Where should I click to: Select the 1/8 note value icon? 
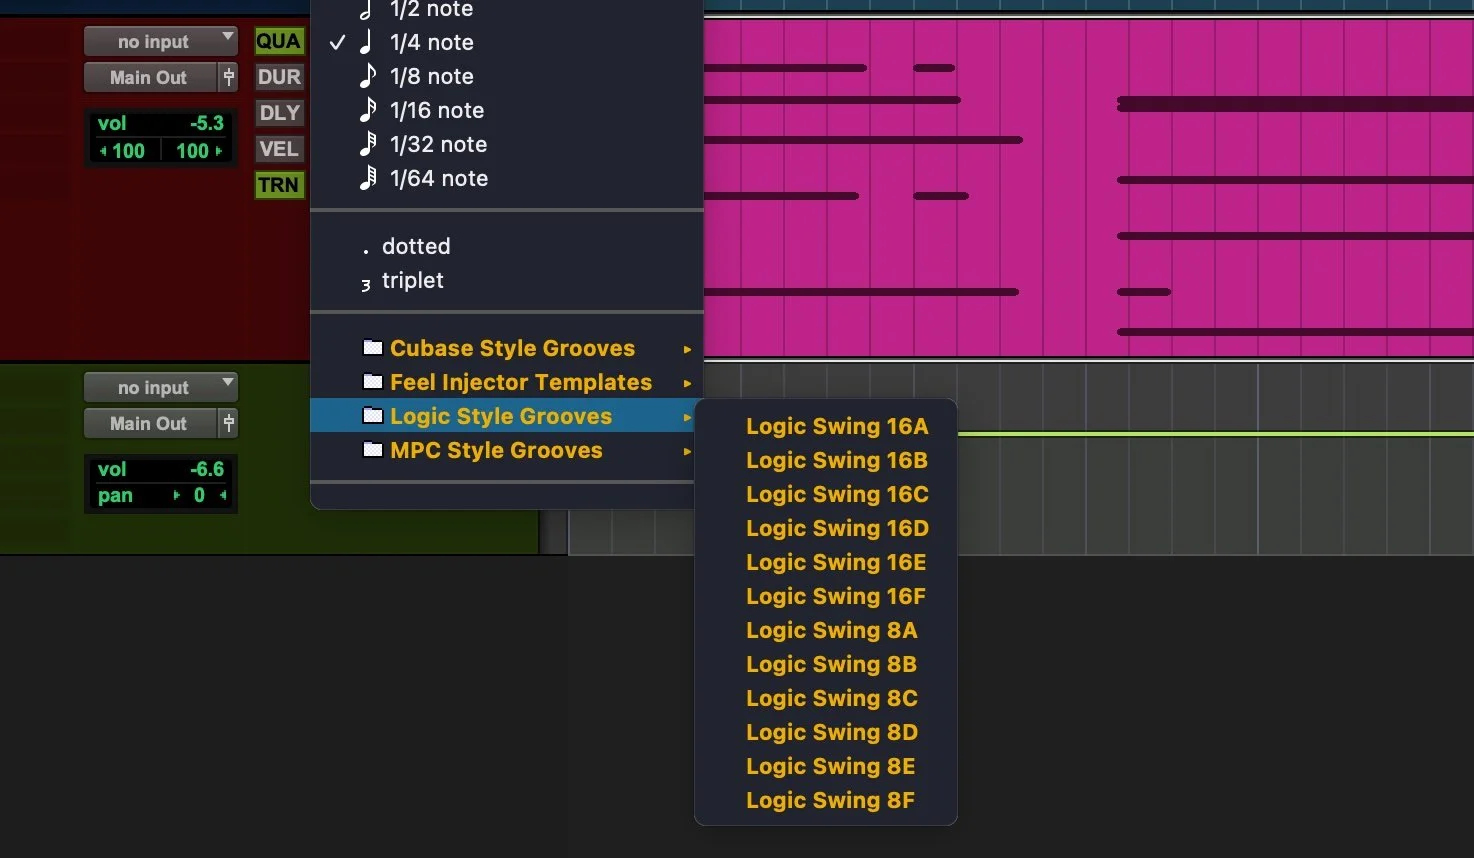[x=369, y=76]
